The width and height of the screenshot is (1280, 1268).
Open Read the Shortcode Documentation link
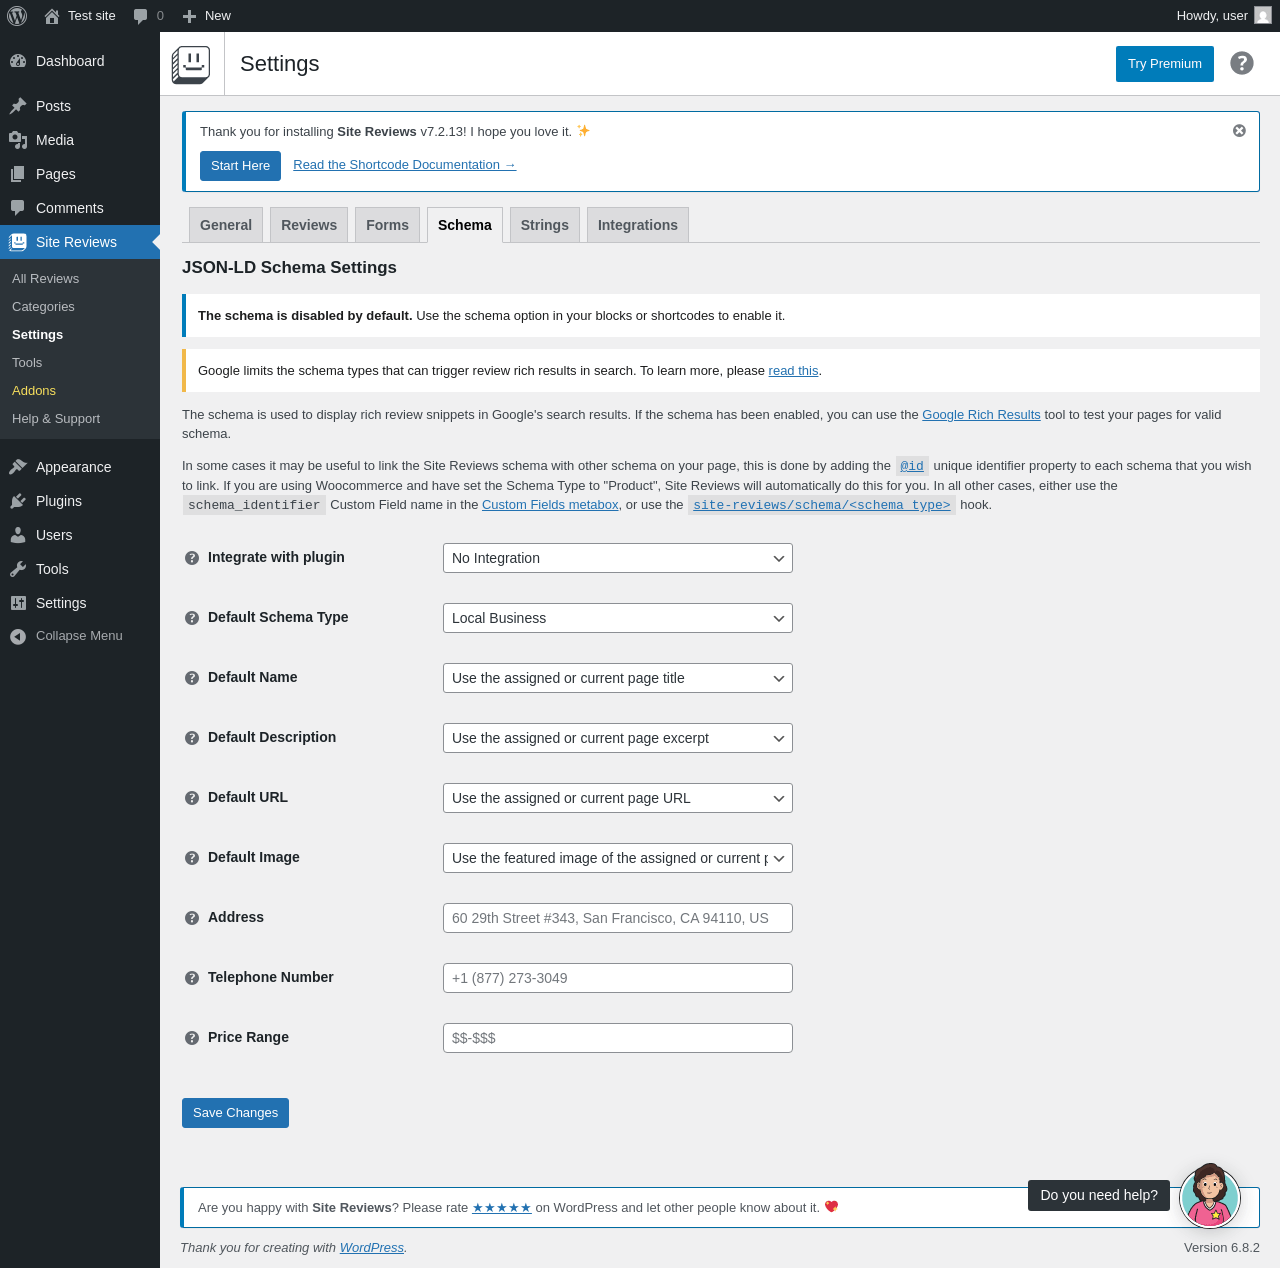coord(404,165)
